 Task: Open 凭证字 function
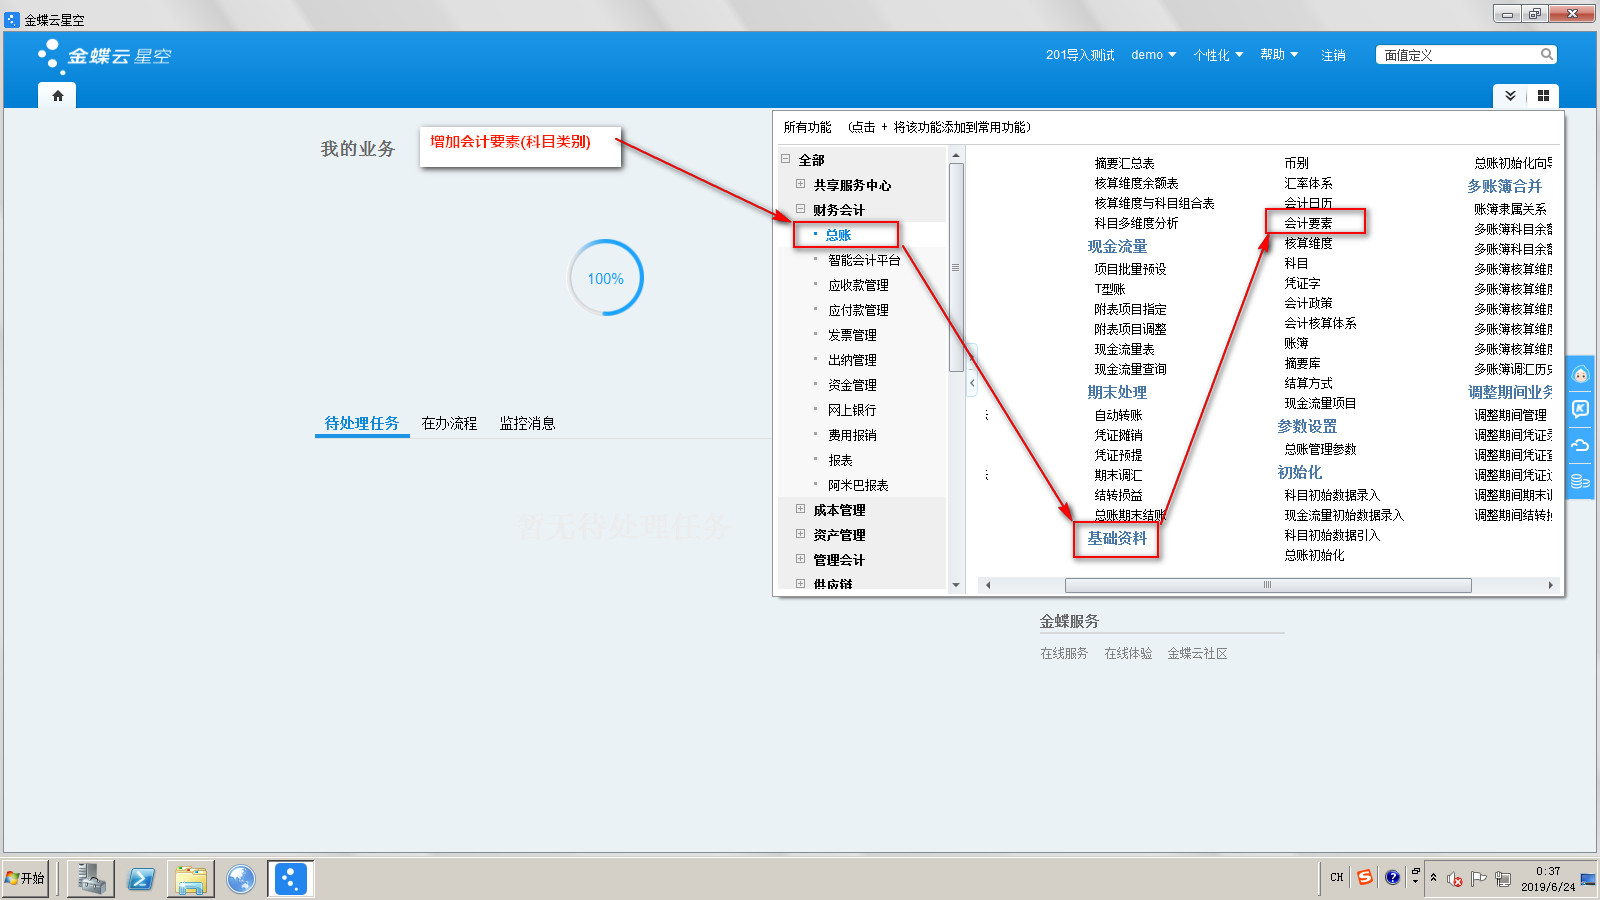point(1302,283)
